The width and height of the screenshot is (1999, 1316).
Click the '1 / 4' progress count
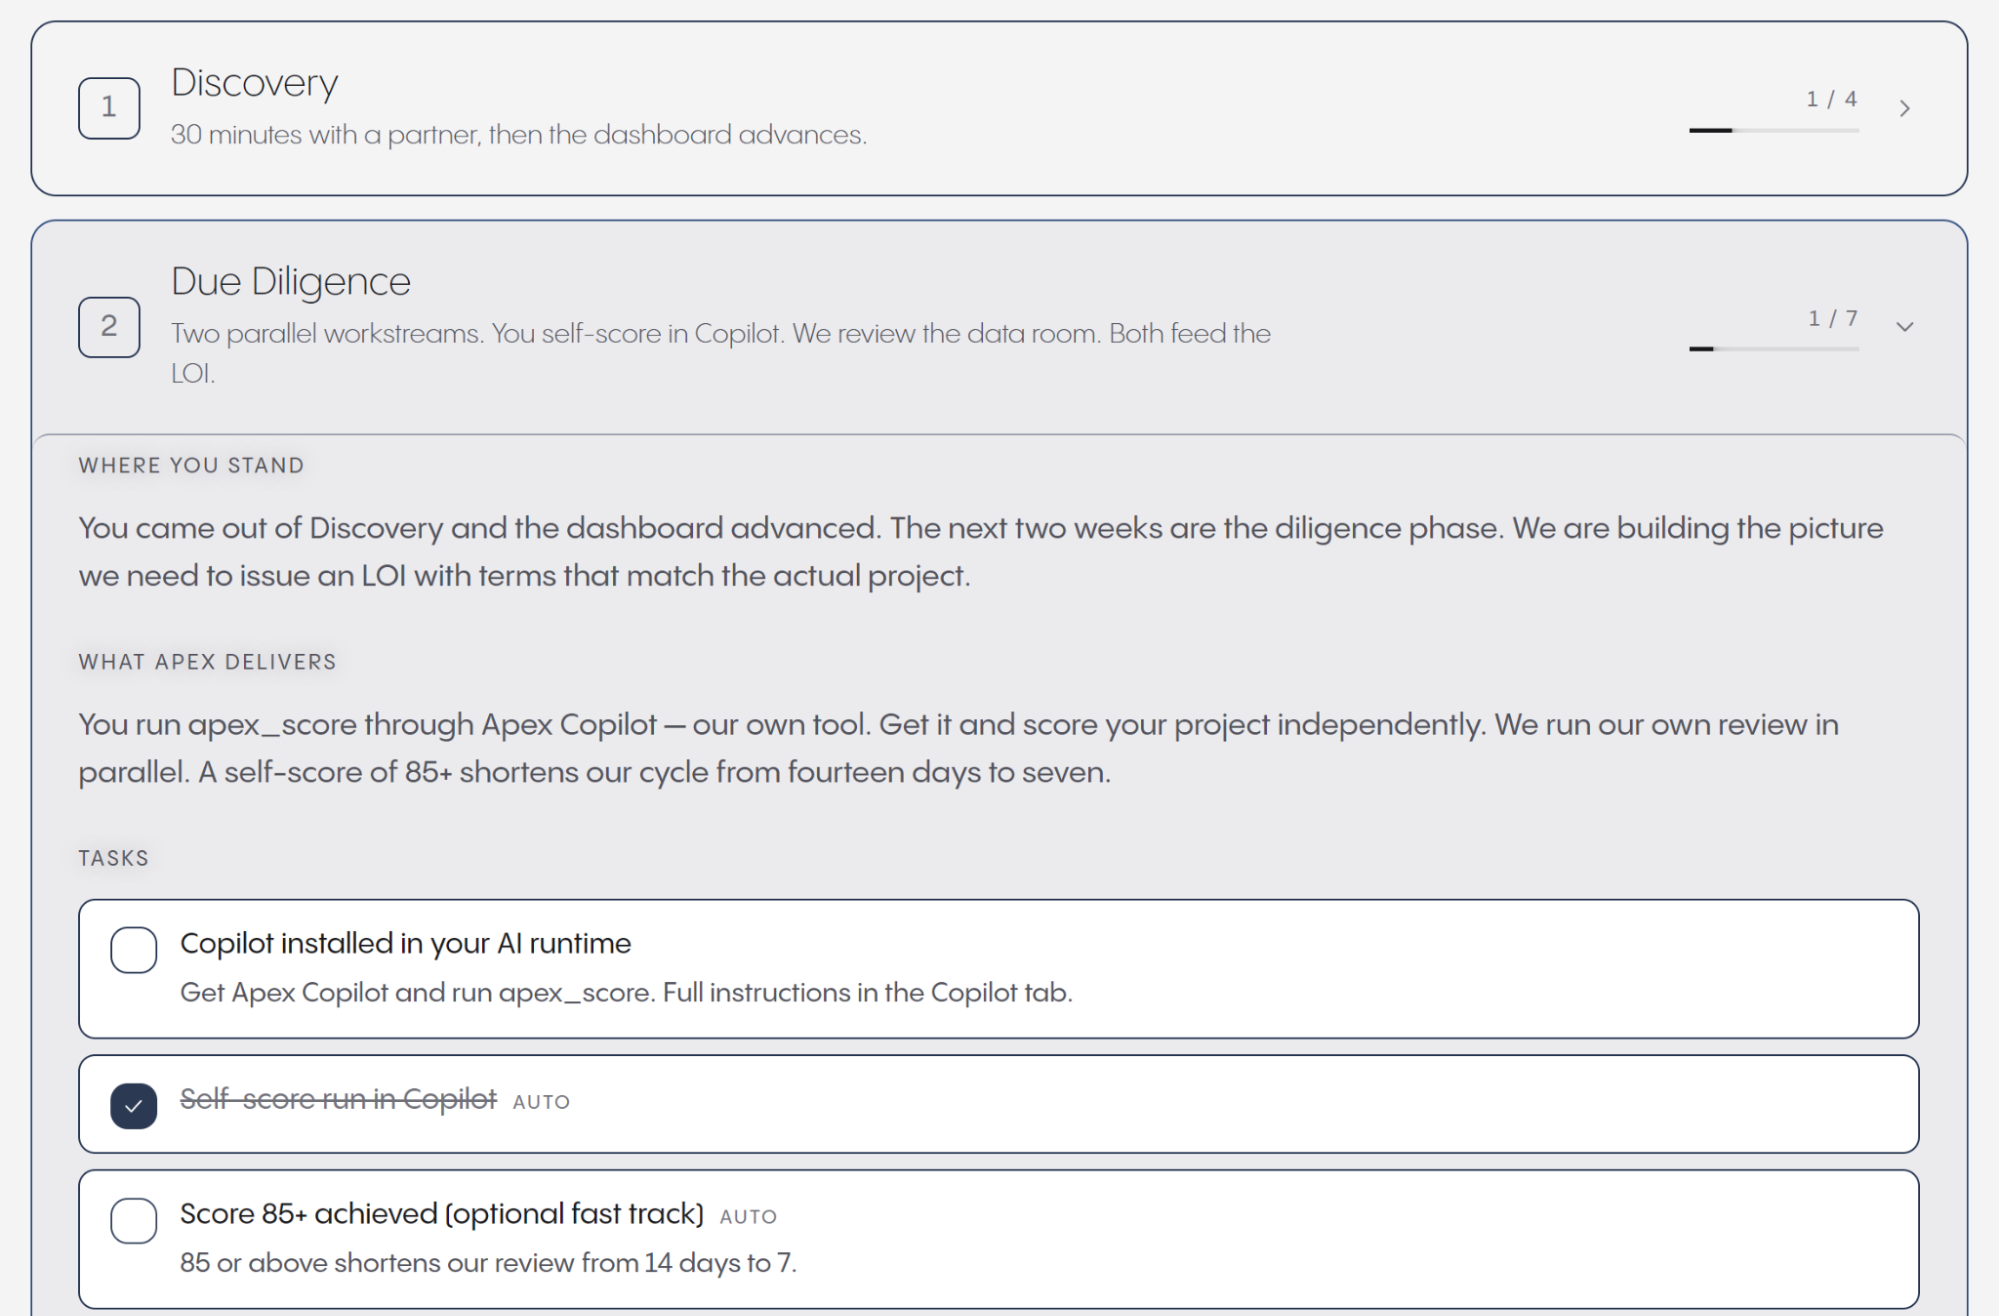coord(1831,99)
